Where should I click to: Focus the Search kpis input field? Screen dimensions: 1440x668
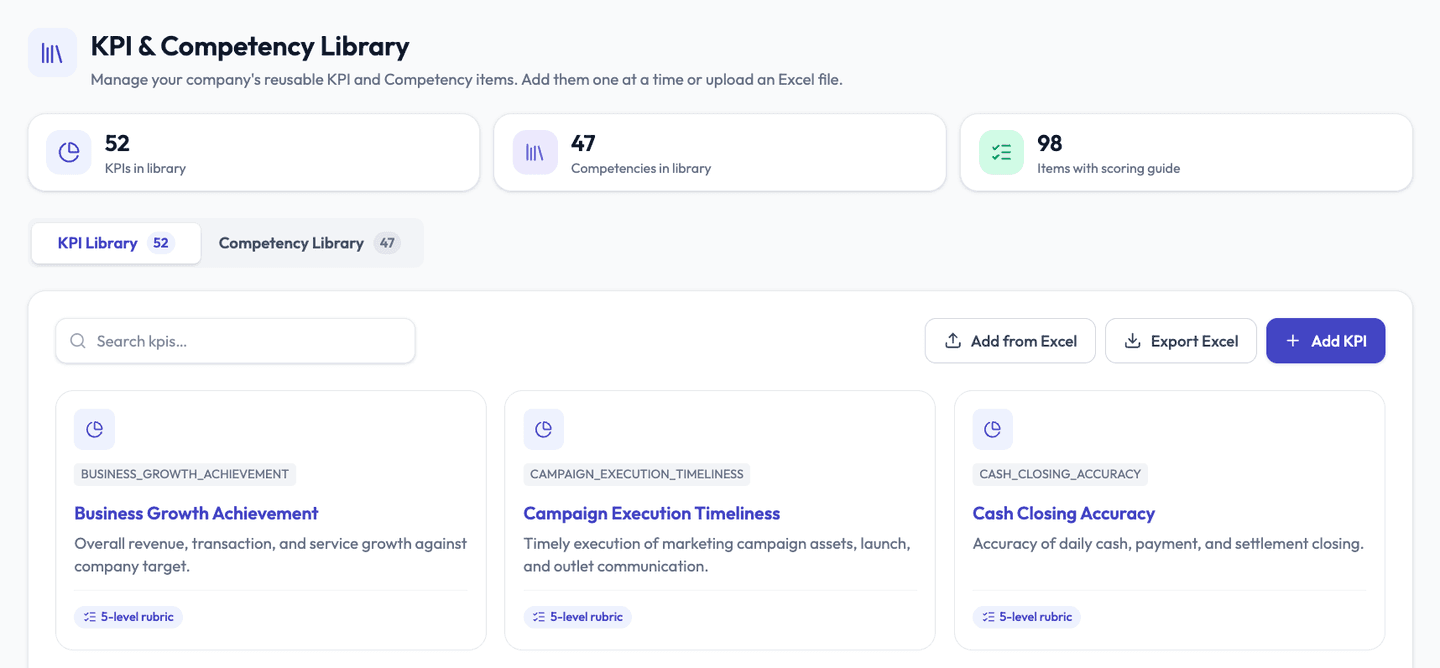pos(235,341)
